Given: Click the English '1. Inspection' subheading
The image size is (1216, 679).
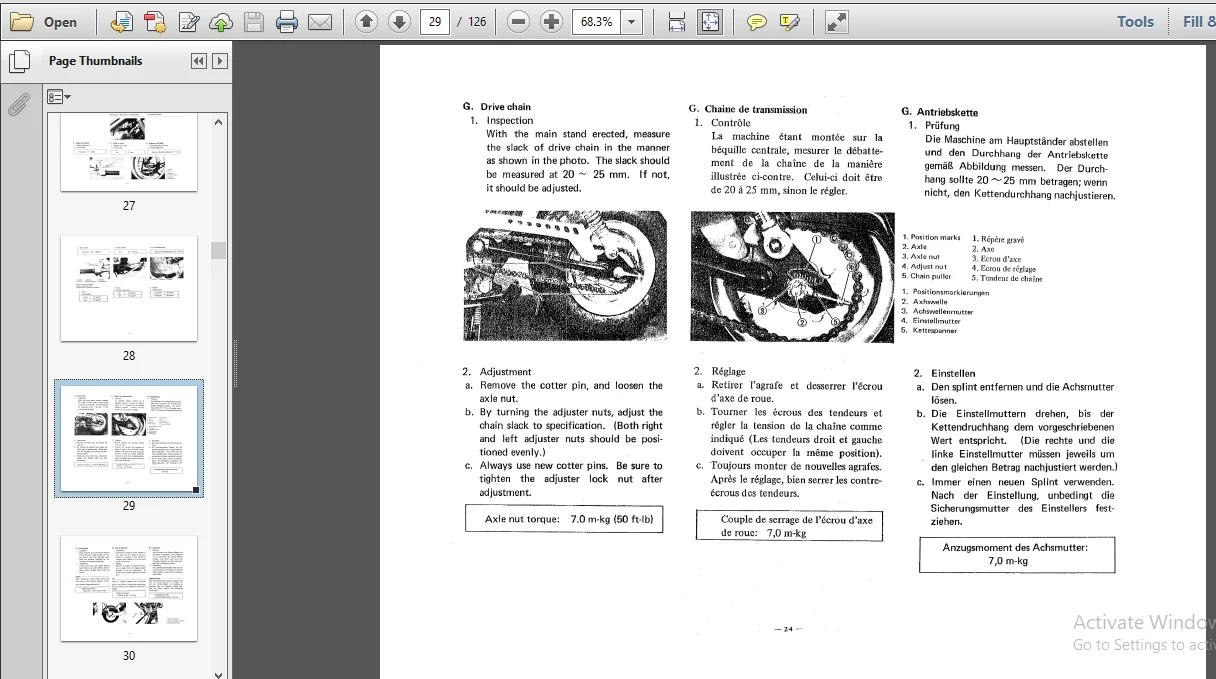Looking at the screenshot, I should (x=502, y=120).
